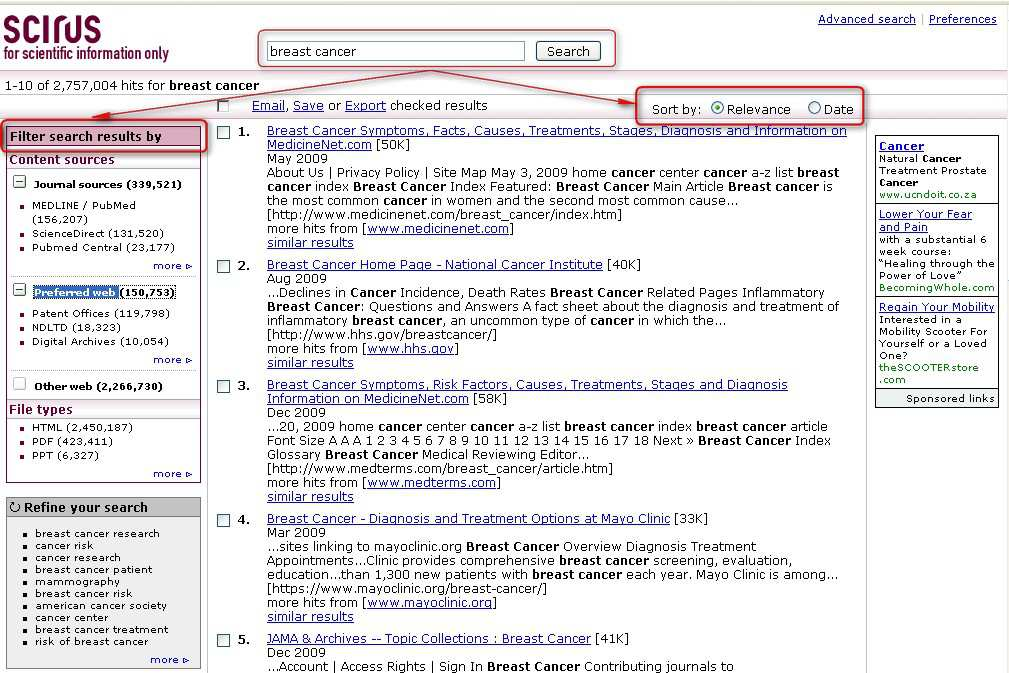Click the Export checked results link
Viewport: 1009px width, 673px height.
[366, 106]
